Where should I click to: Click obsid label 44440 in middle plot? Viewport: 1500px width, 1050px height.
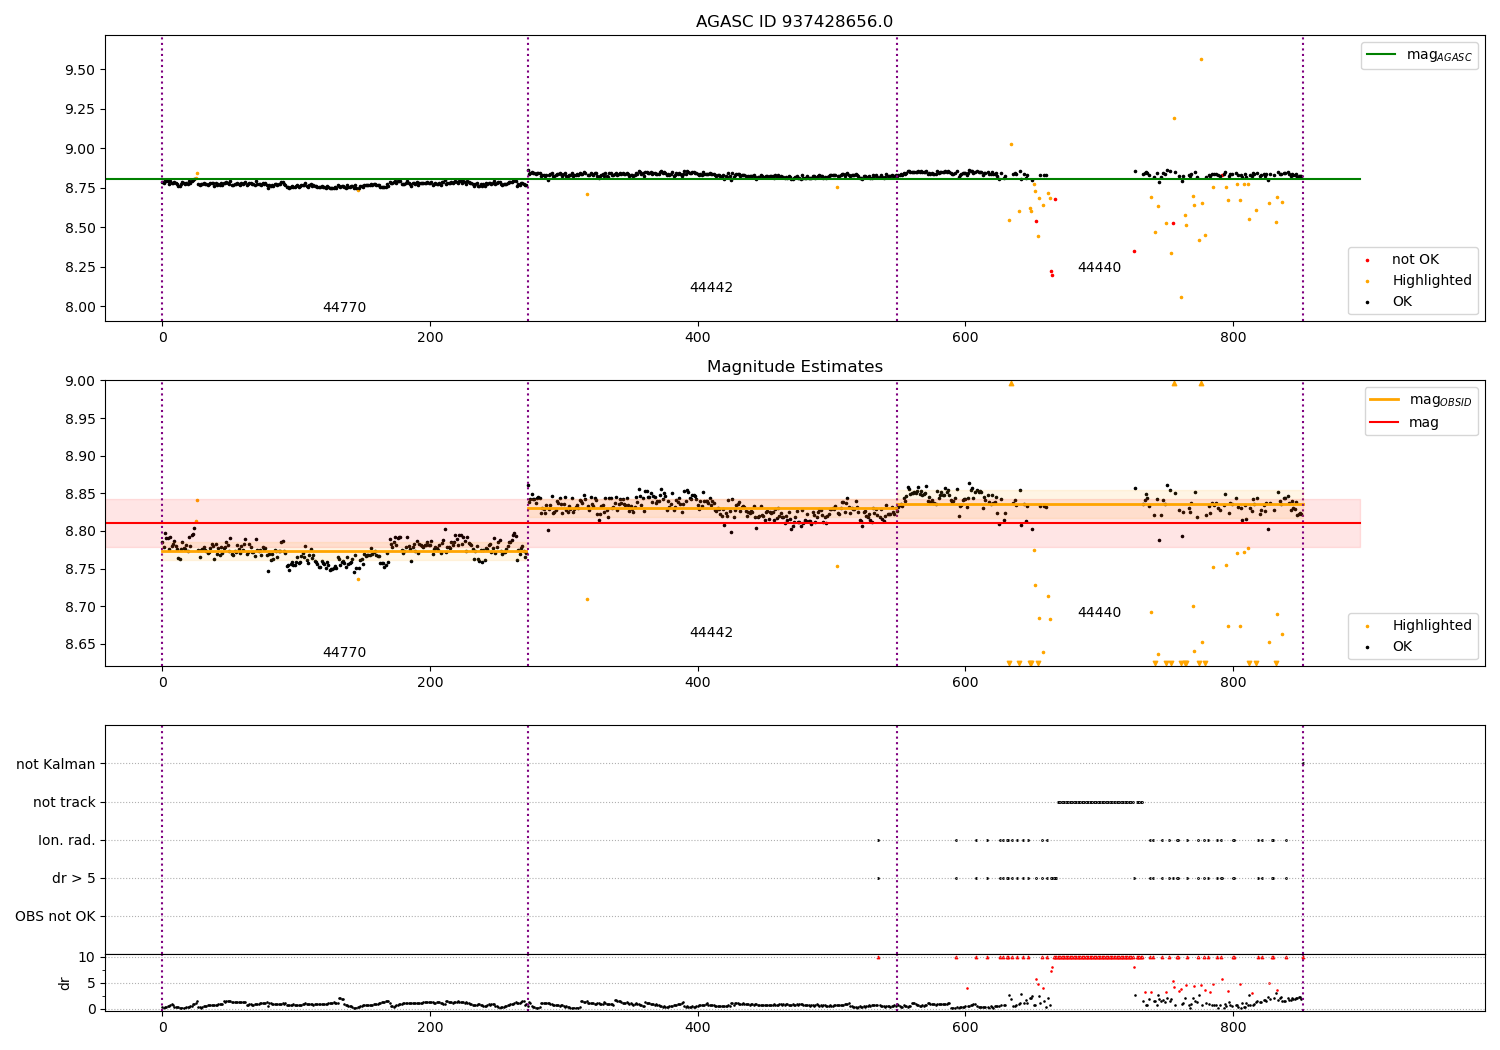1099,613
